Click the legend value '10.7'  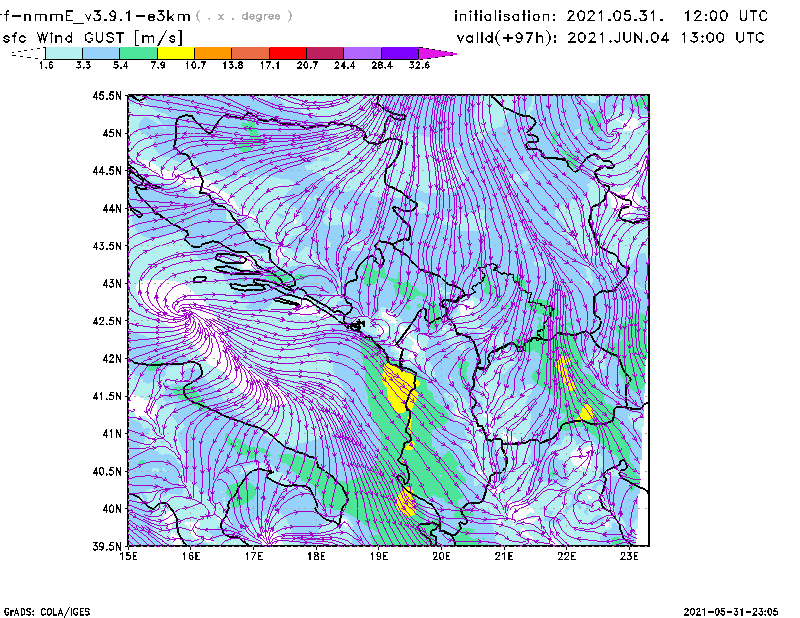tap(195, 65)
